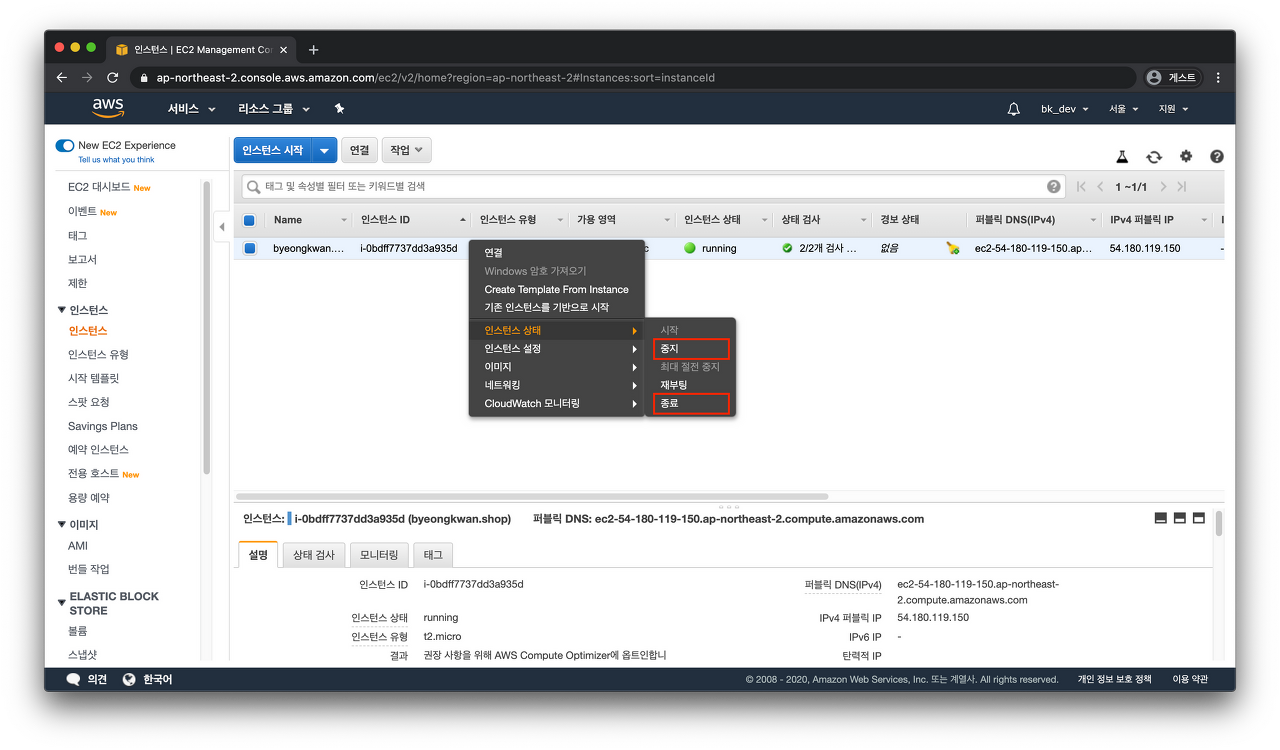This screenshot has height=750, width=1280.
Task: Click the browser address bar
Action: tap(635, 77)
